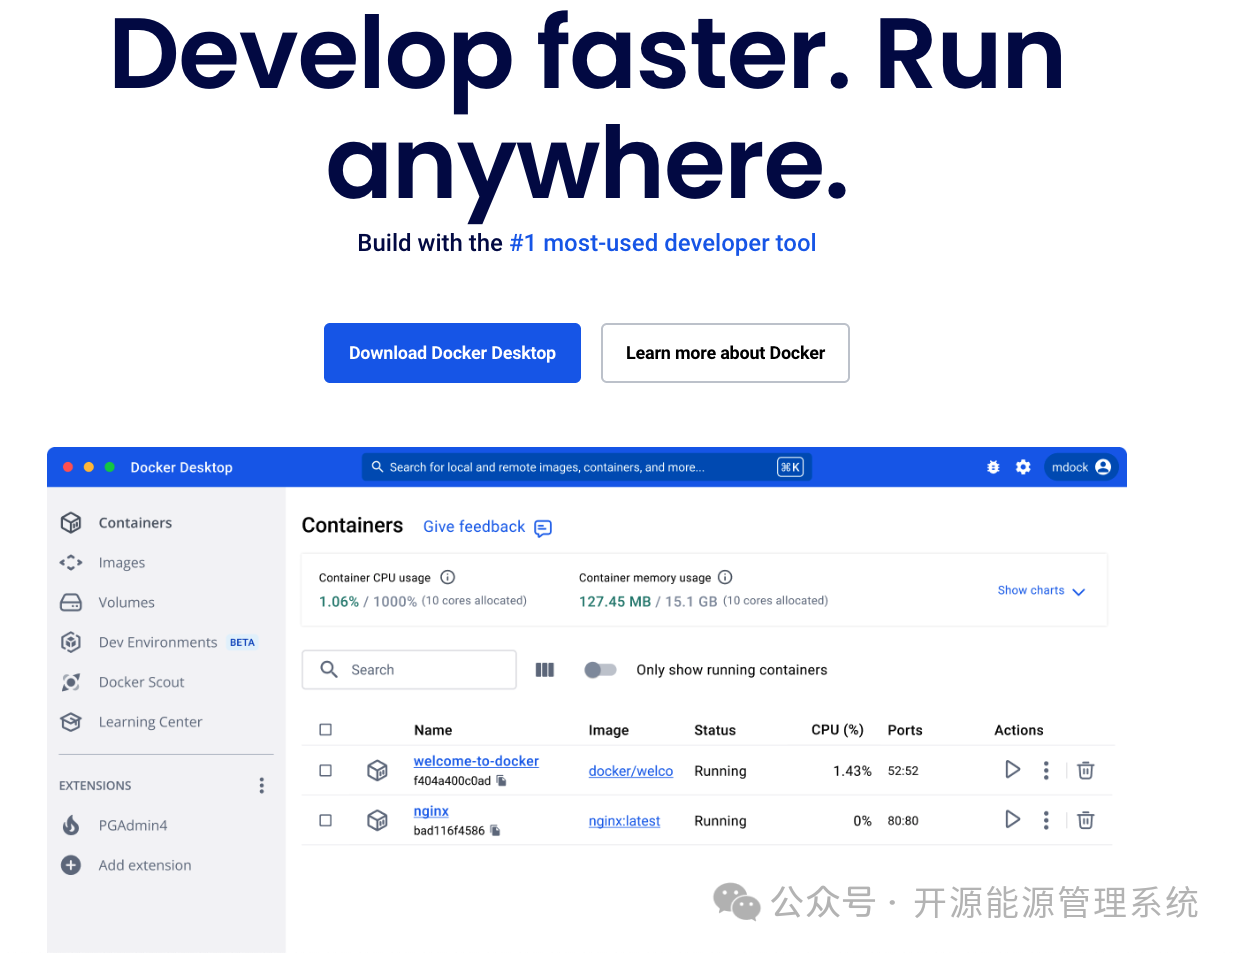The image size is (1239, 953).
Task: Open the nginx:latest image link
Action: pyautogui.click(x=624, y=821)
